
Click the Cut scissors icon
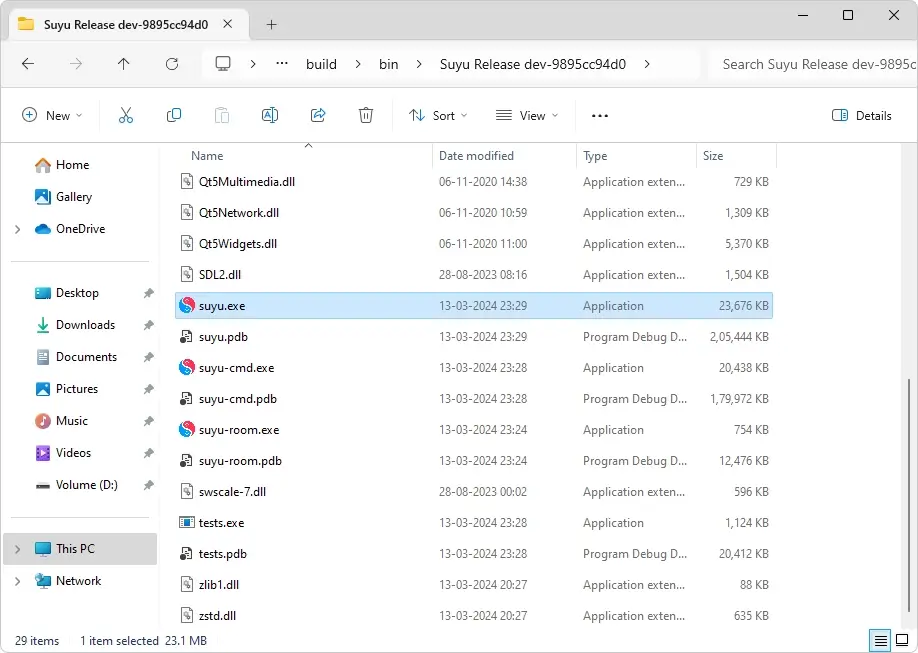[x=126, y=116]
